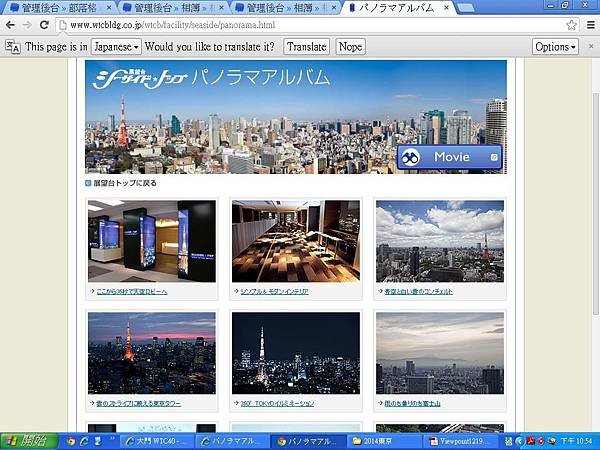
Task: Click the 360° TOKYO illumination link
Action: click(277, 403)
